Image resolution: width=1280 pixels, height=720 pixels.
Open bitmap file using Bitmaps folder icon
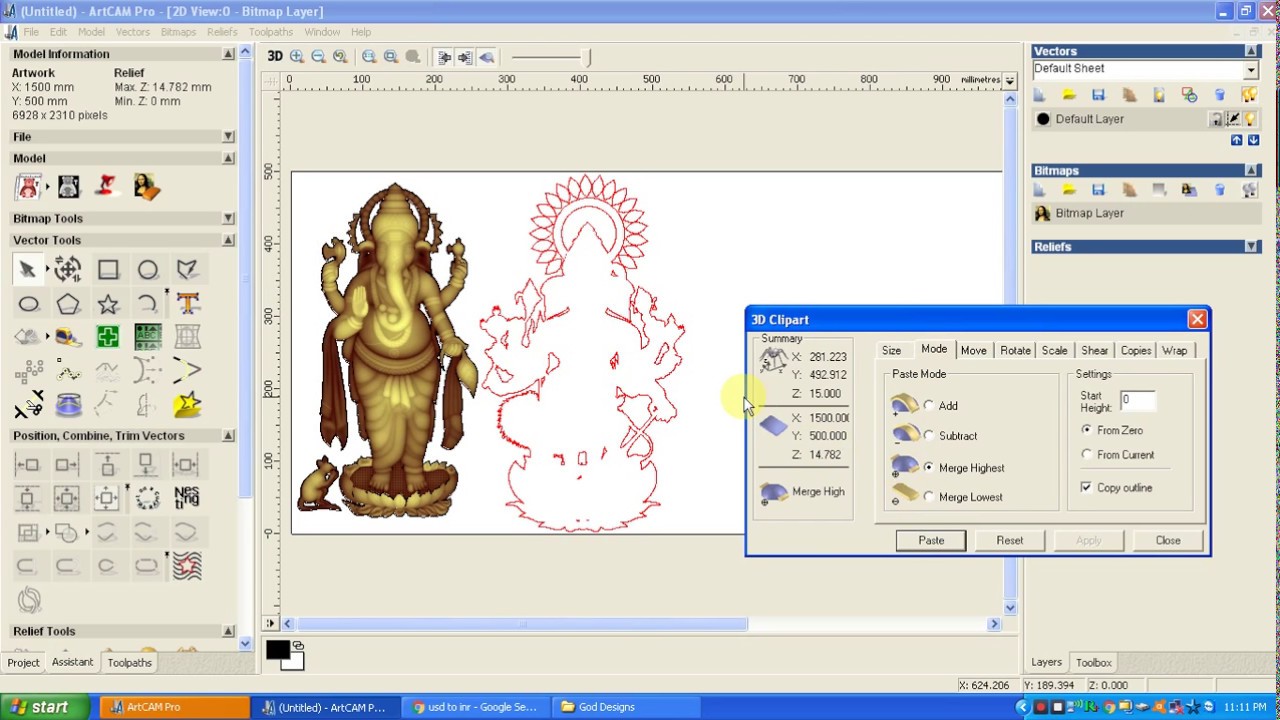coord(1069,190)
